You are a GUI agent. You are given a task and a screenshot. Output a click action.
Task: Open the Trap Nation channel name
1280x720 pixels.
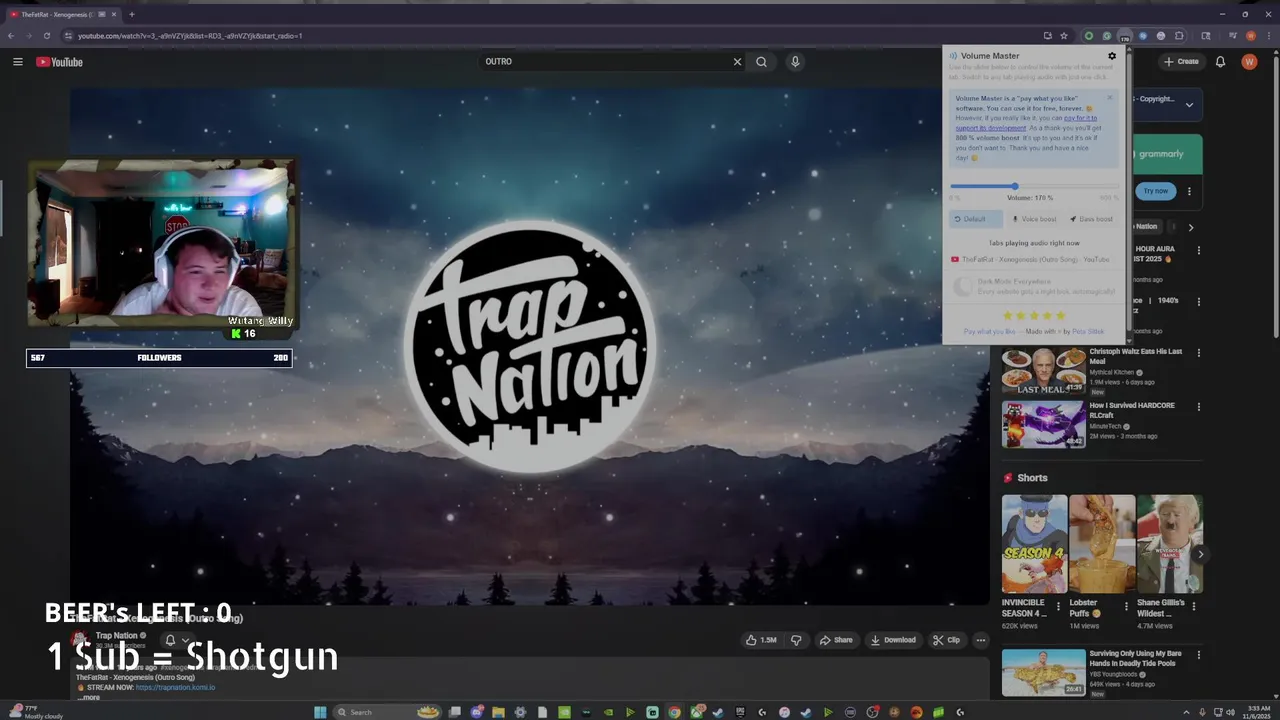(x=117, y=635)
